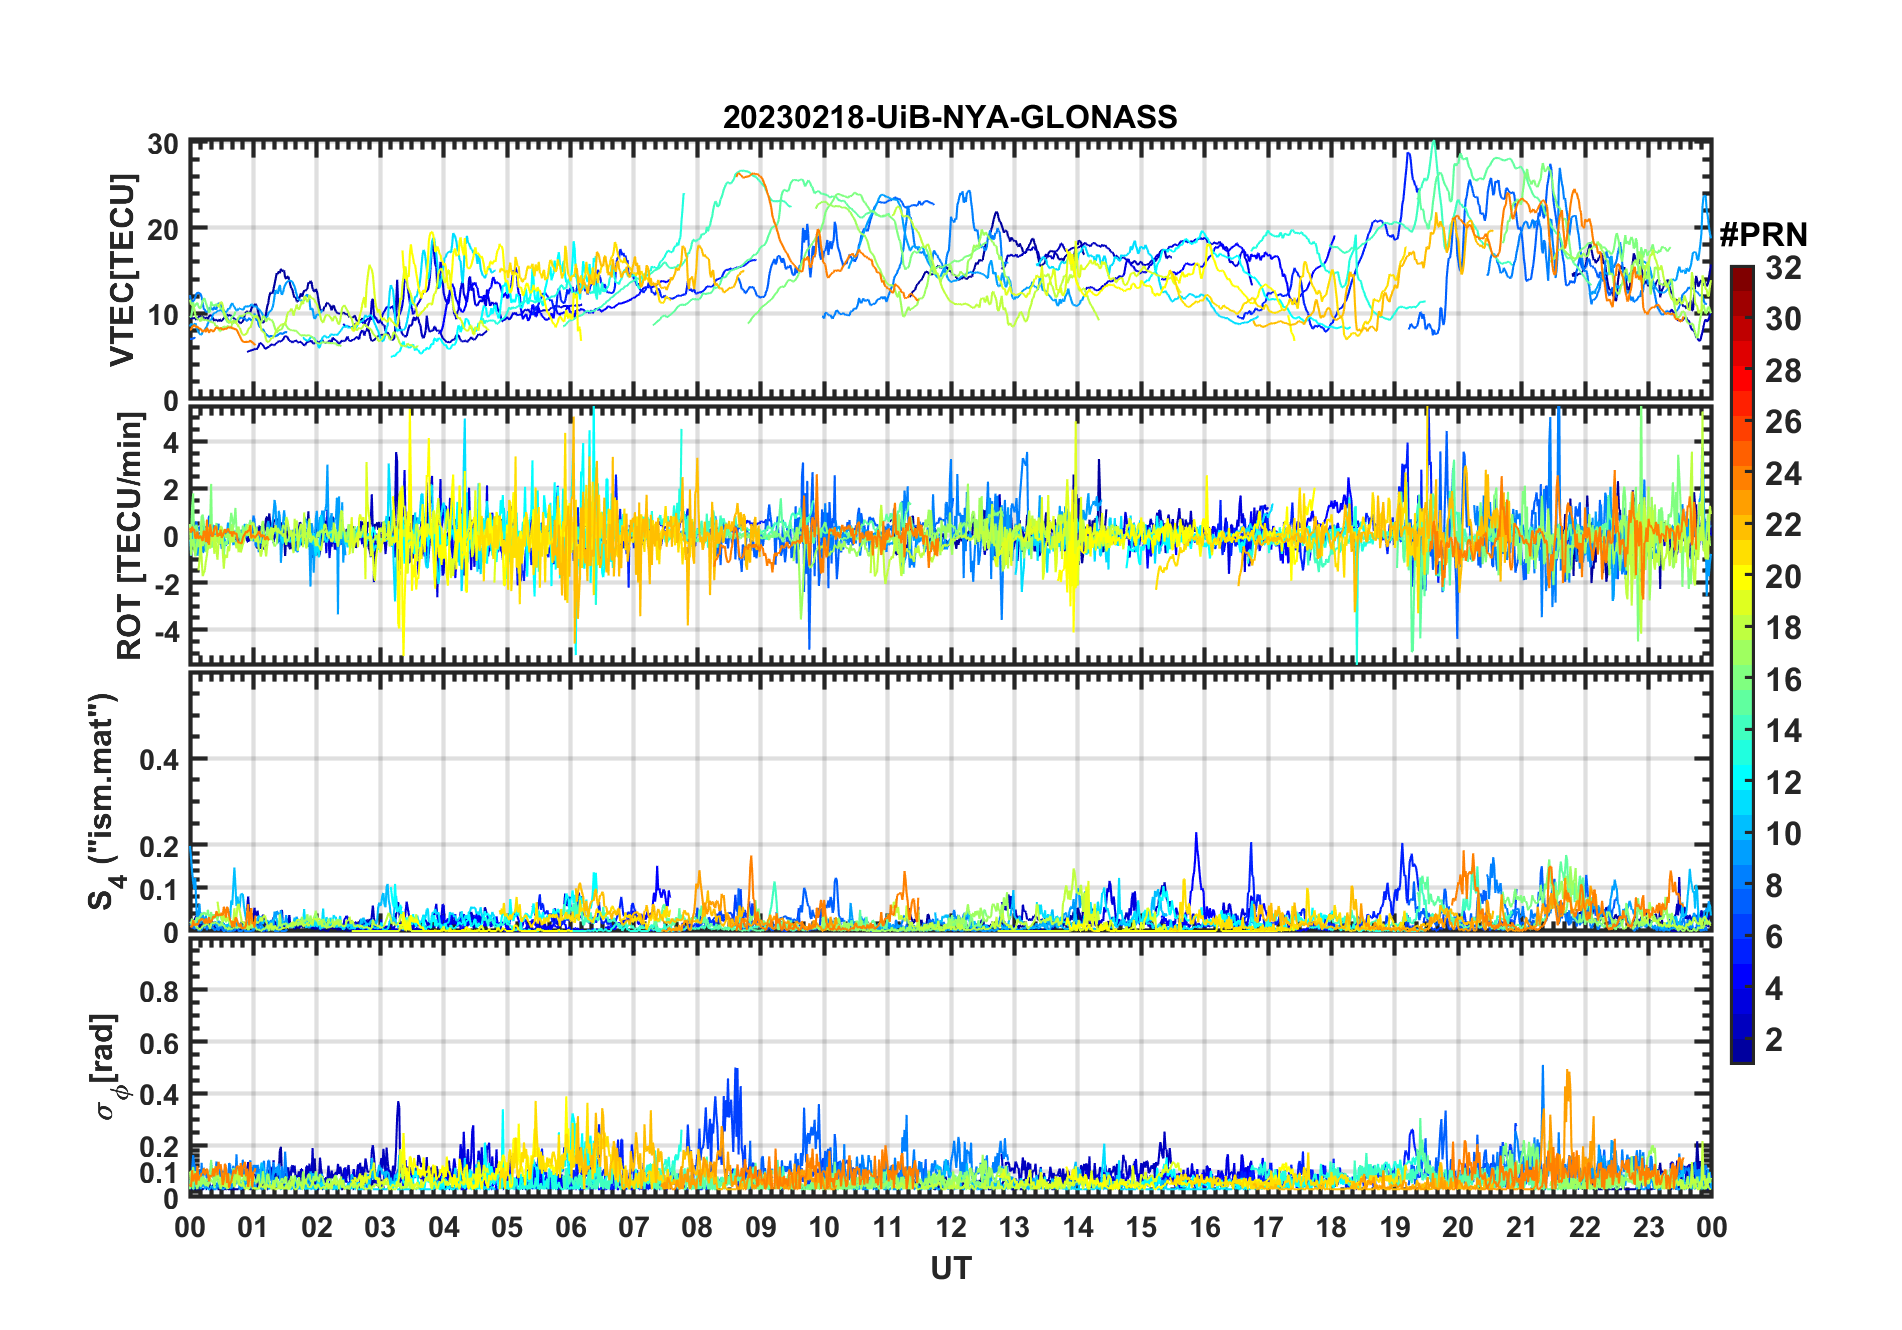Click the #PRN colorbar title

coord(1764,234)
